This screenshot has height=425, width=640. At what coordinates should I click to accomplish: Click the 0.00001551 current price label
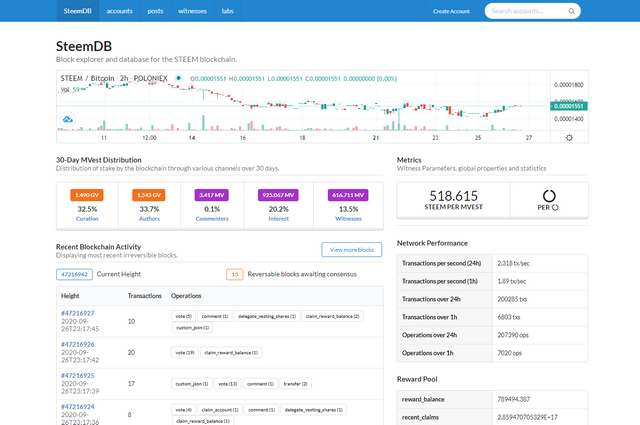pyautogui.click(x=569, y=106)
